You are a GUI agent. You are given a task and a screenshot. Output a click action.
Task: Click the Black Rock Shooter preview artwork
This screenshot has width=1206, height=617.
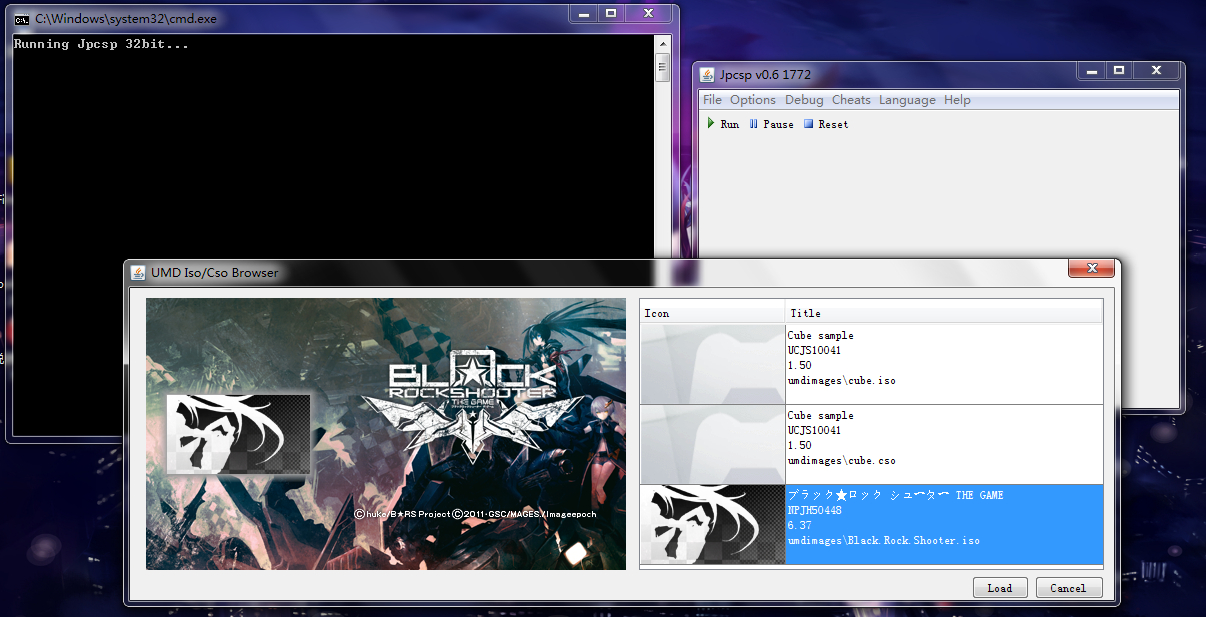point(386,434)
